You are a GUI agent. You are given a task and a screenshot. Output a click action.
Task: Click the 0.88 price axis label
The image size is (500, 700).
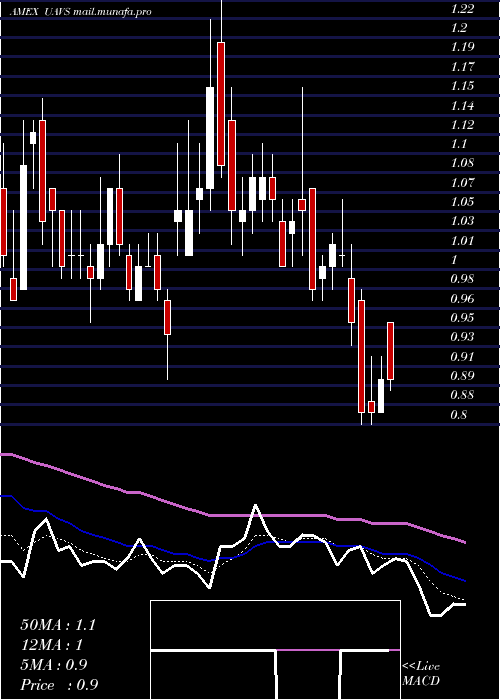462,396
